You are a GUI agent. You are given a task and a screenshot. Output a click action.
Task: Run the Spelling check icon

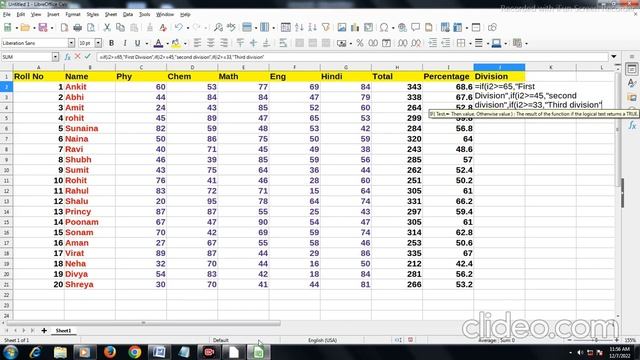tap(231, 28)
